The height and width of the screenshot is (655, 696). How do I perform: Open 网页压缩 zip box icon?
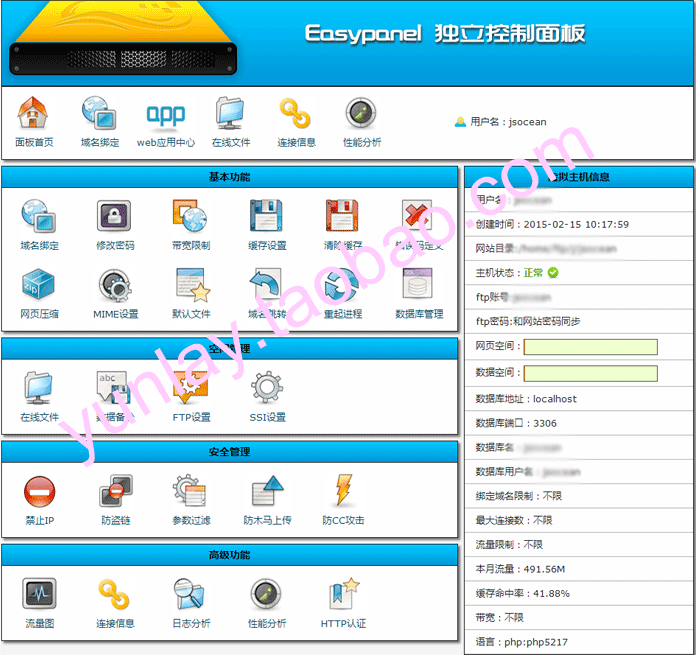coord(38,284)
